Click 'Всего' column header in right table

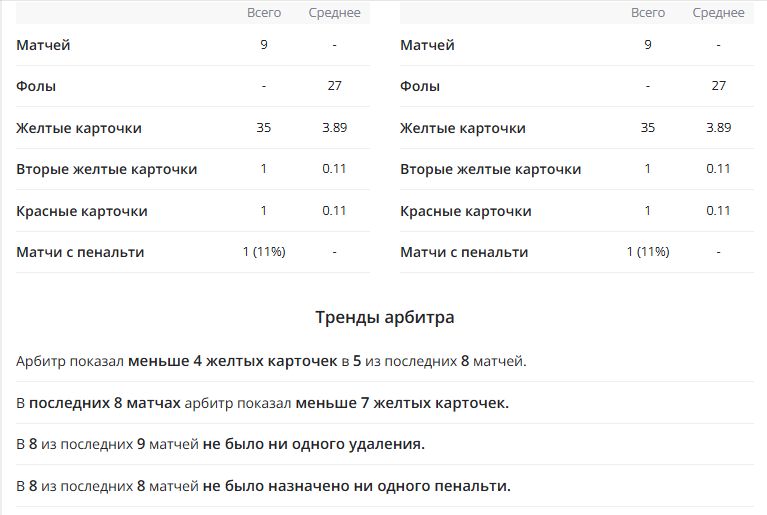pos(648,13)
